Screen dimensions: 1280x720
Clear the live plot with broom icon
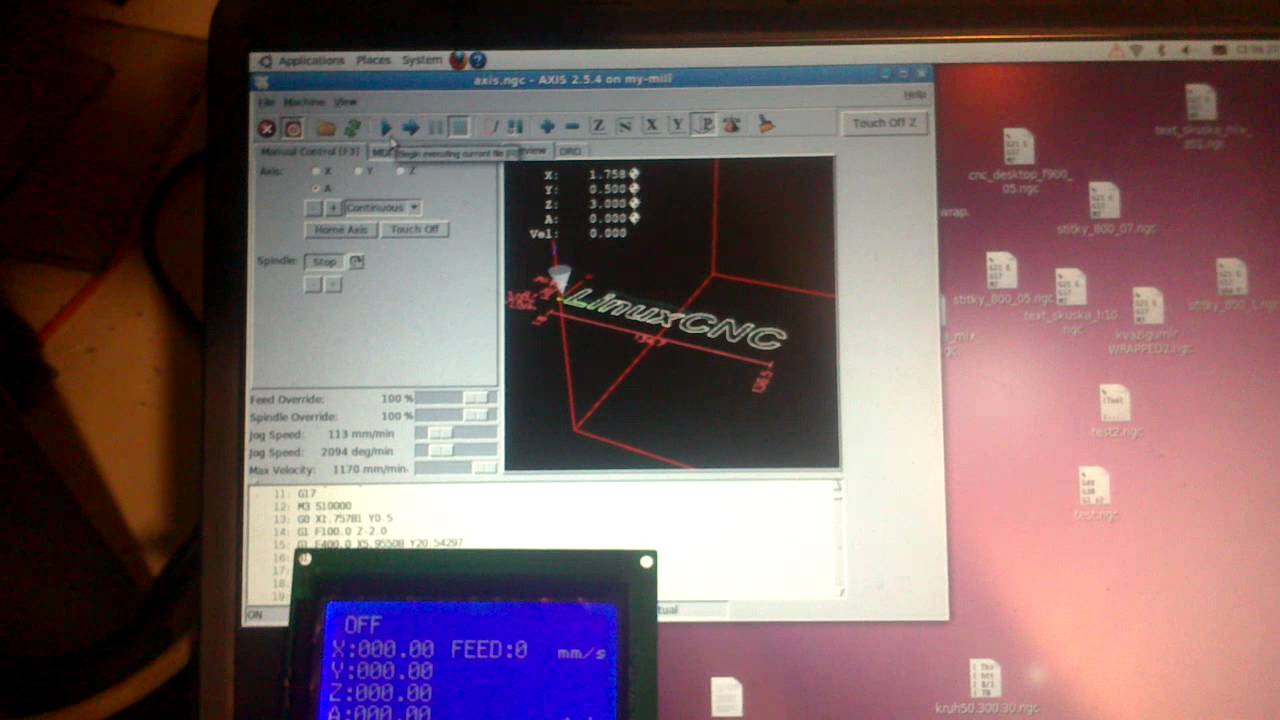click(x=766, y=124)
